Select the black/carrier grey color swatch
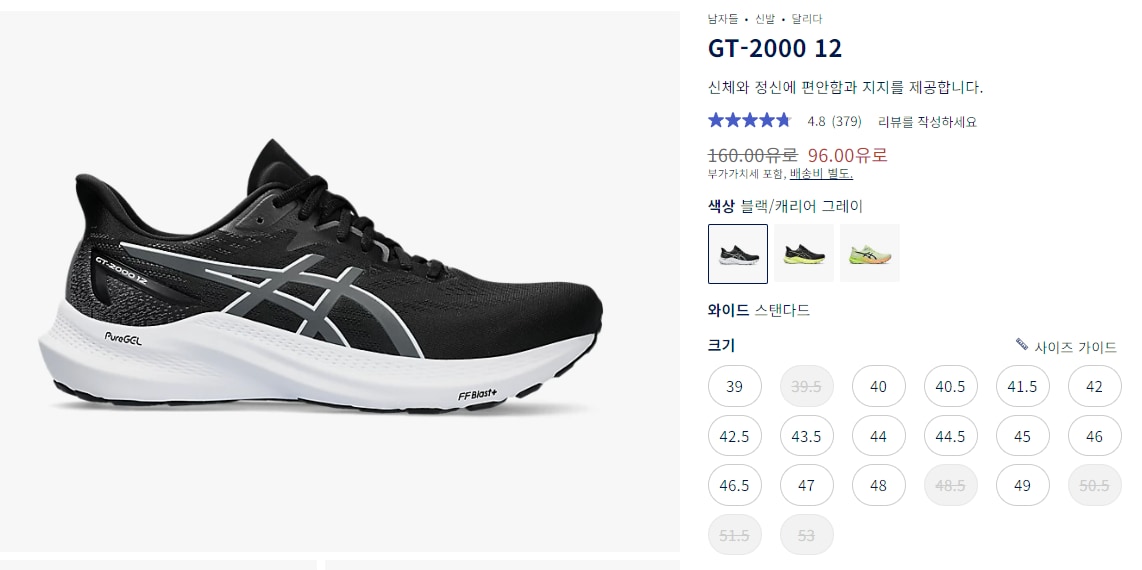Screen dimensions: 1142x570 coord(738,253)
